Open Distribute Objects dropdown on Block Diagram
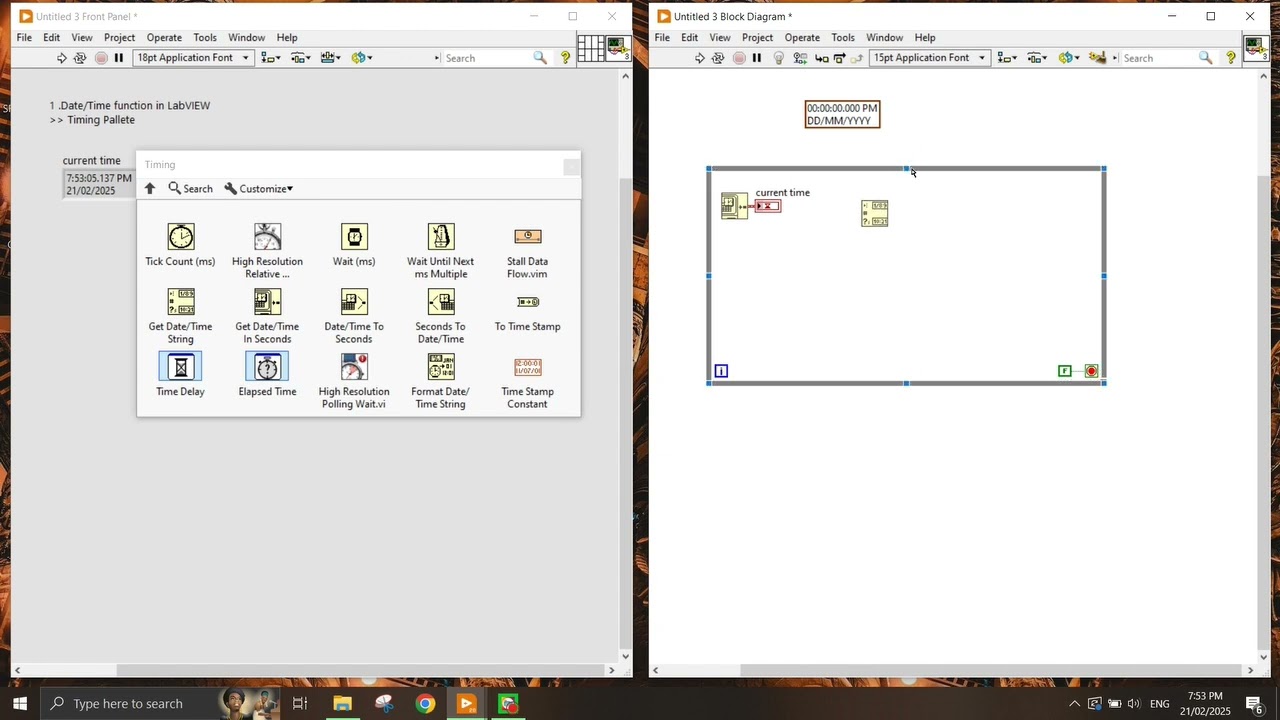The image size is (1280, 720). point(1037,58)
